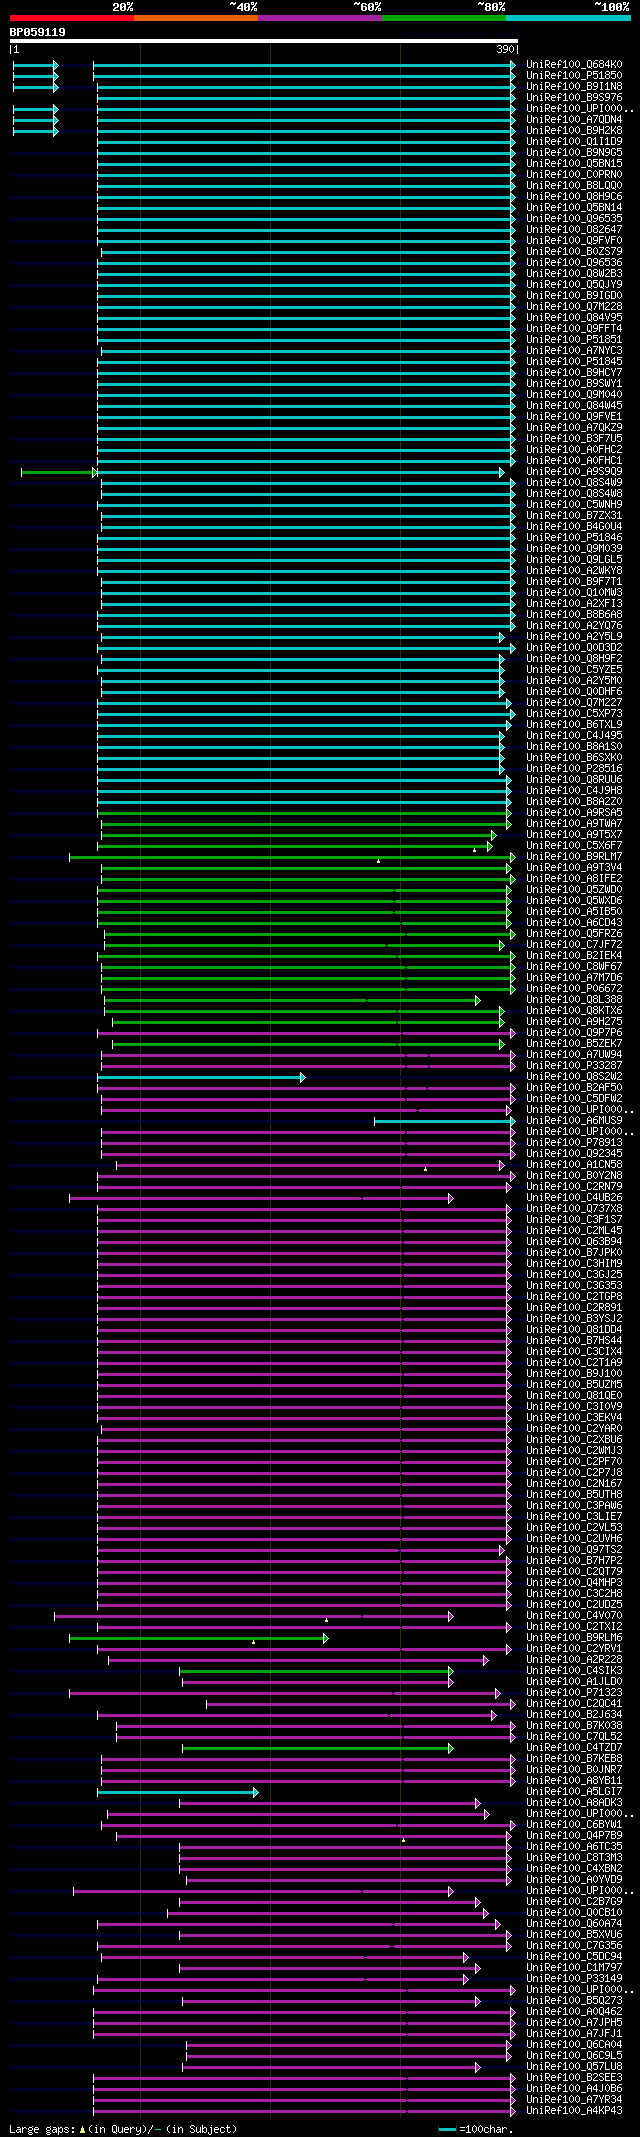Select the UniRef100_C4V070 label
Image resolution: width=640 pixels, height=2137 pixels.
(574, 1616)
